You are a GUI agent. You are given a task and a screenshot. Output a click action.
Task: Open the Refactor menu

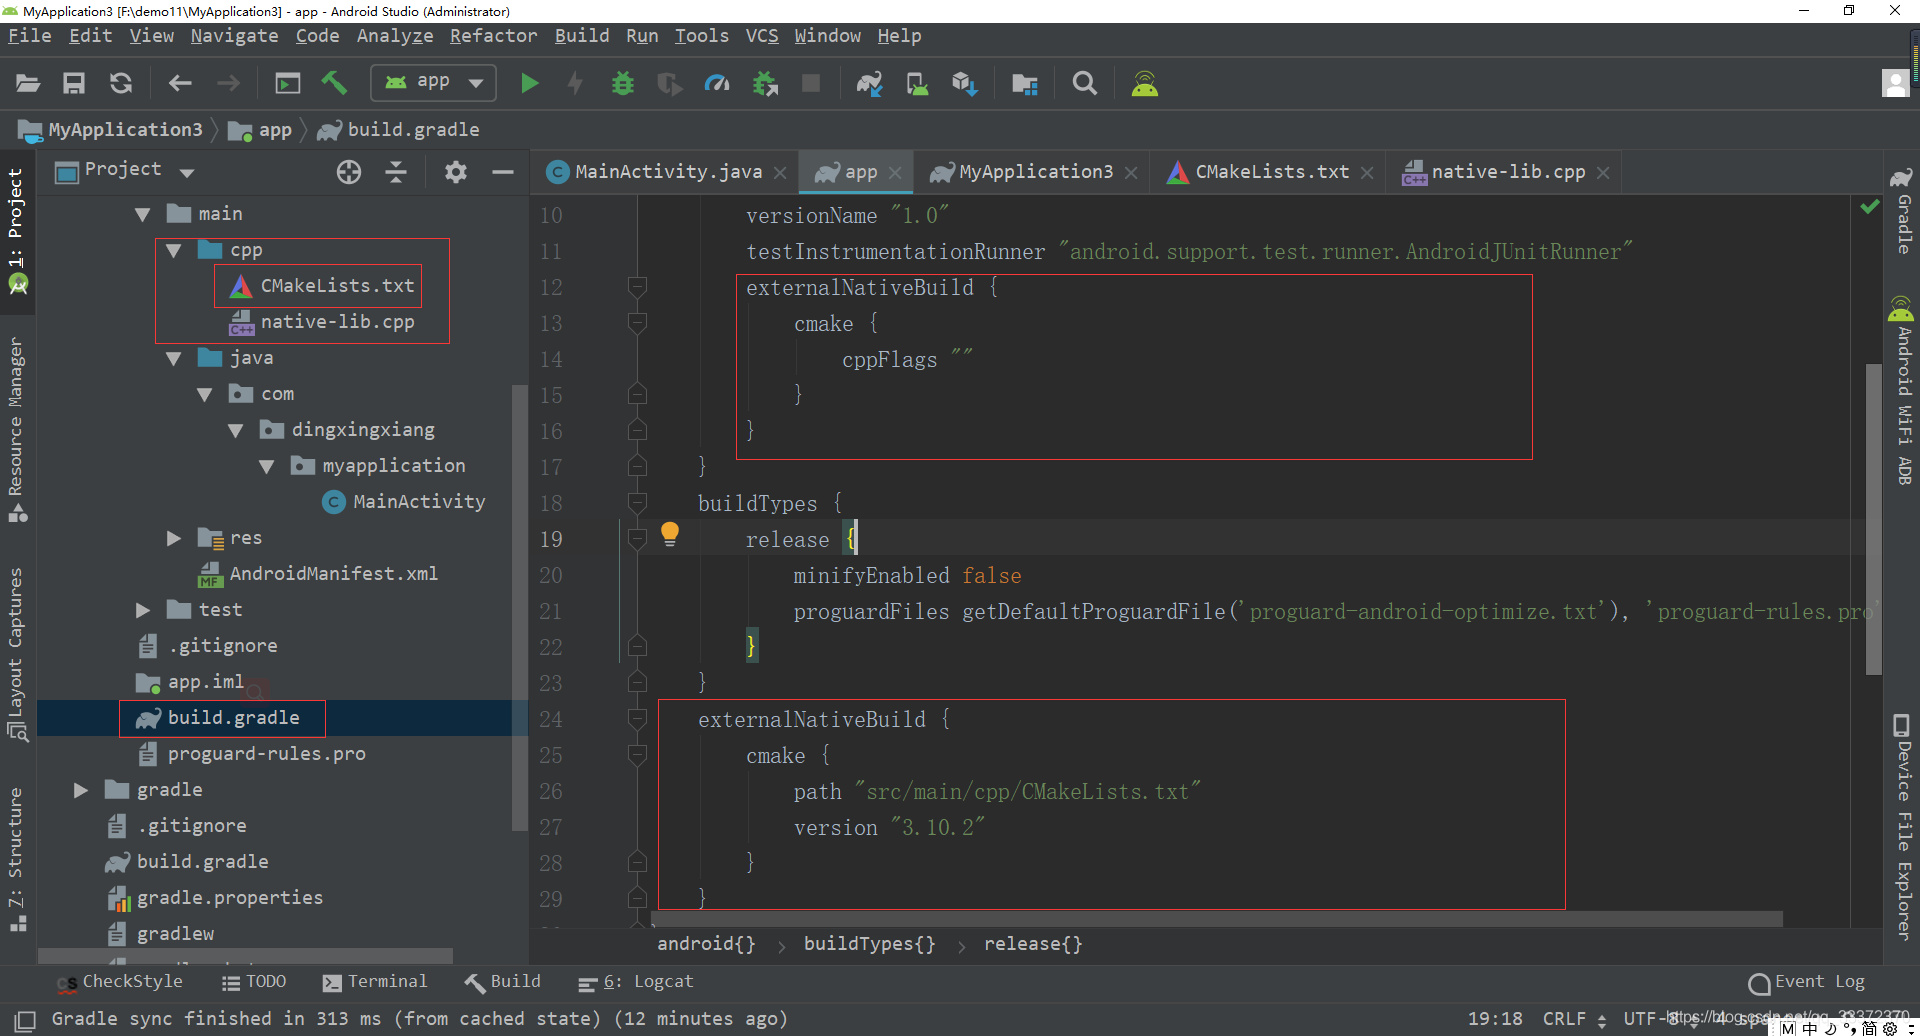(493, 36)
